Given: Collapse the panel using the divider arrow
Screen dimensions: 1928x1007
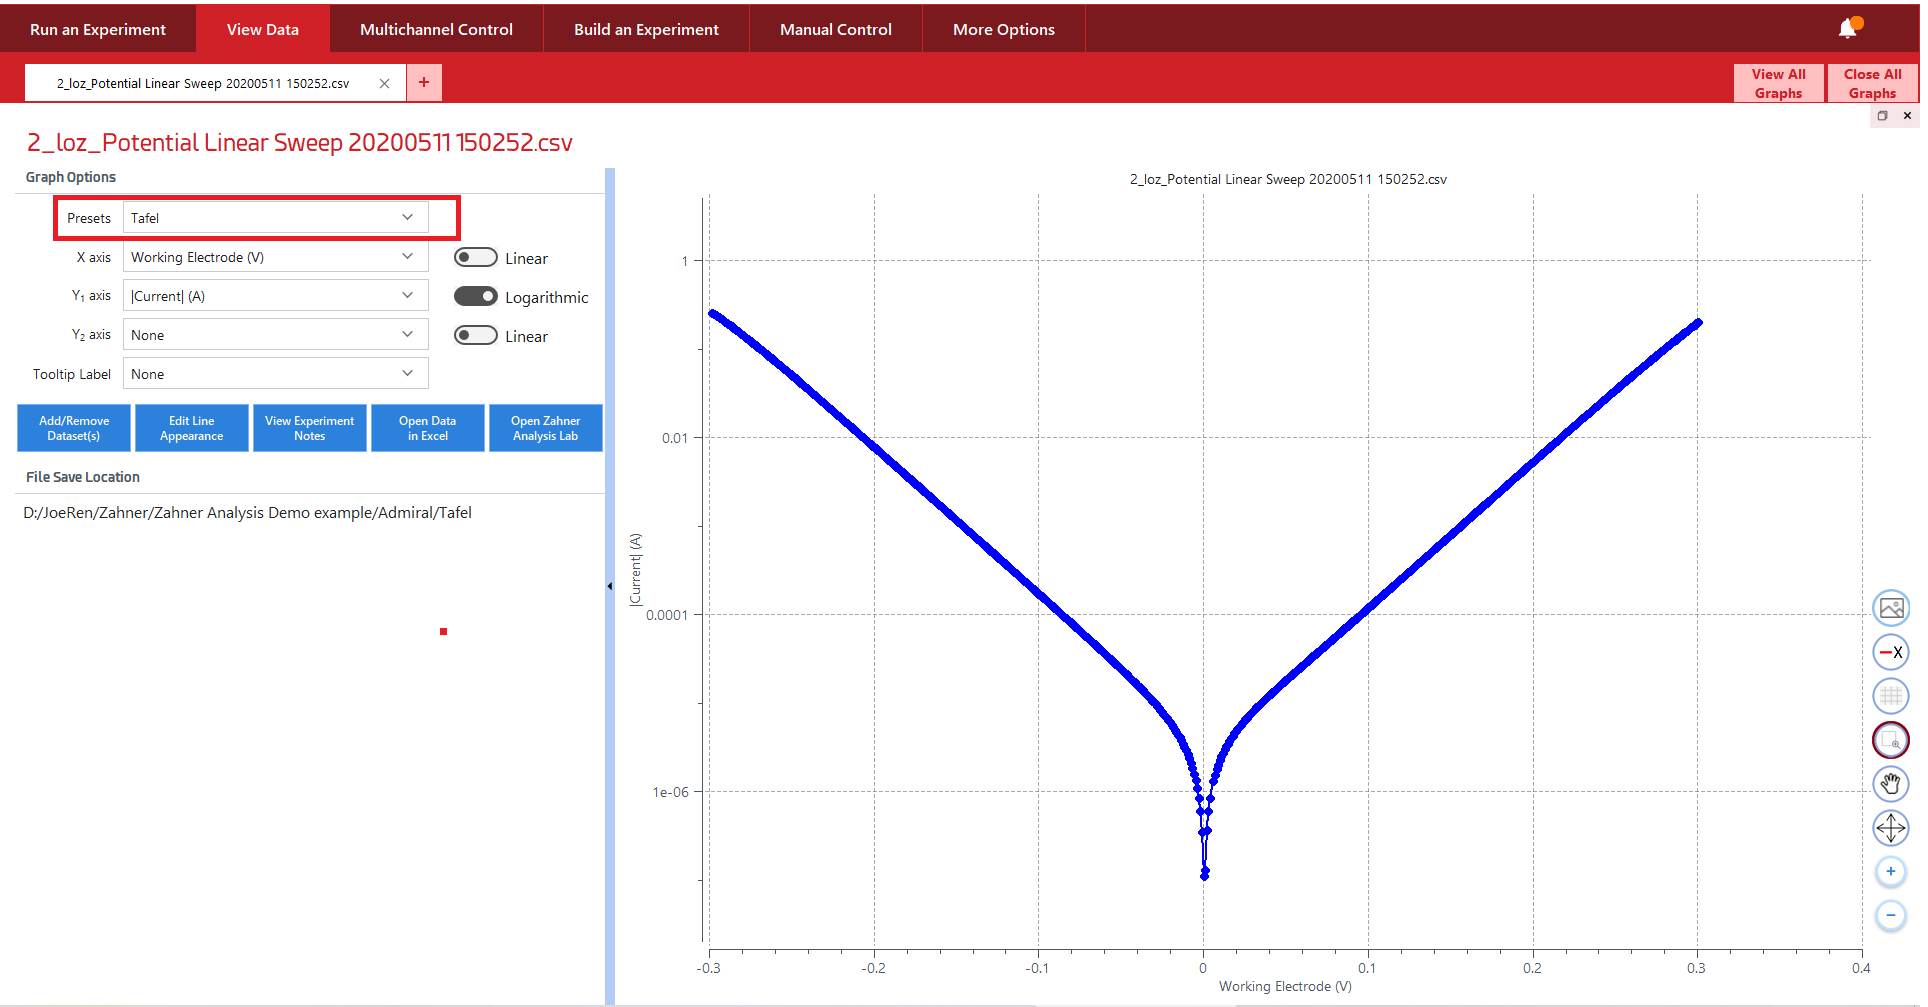Looking at the screenshot, I should (610, 586).
